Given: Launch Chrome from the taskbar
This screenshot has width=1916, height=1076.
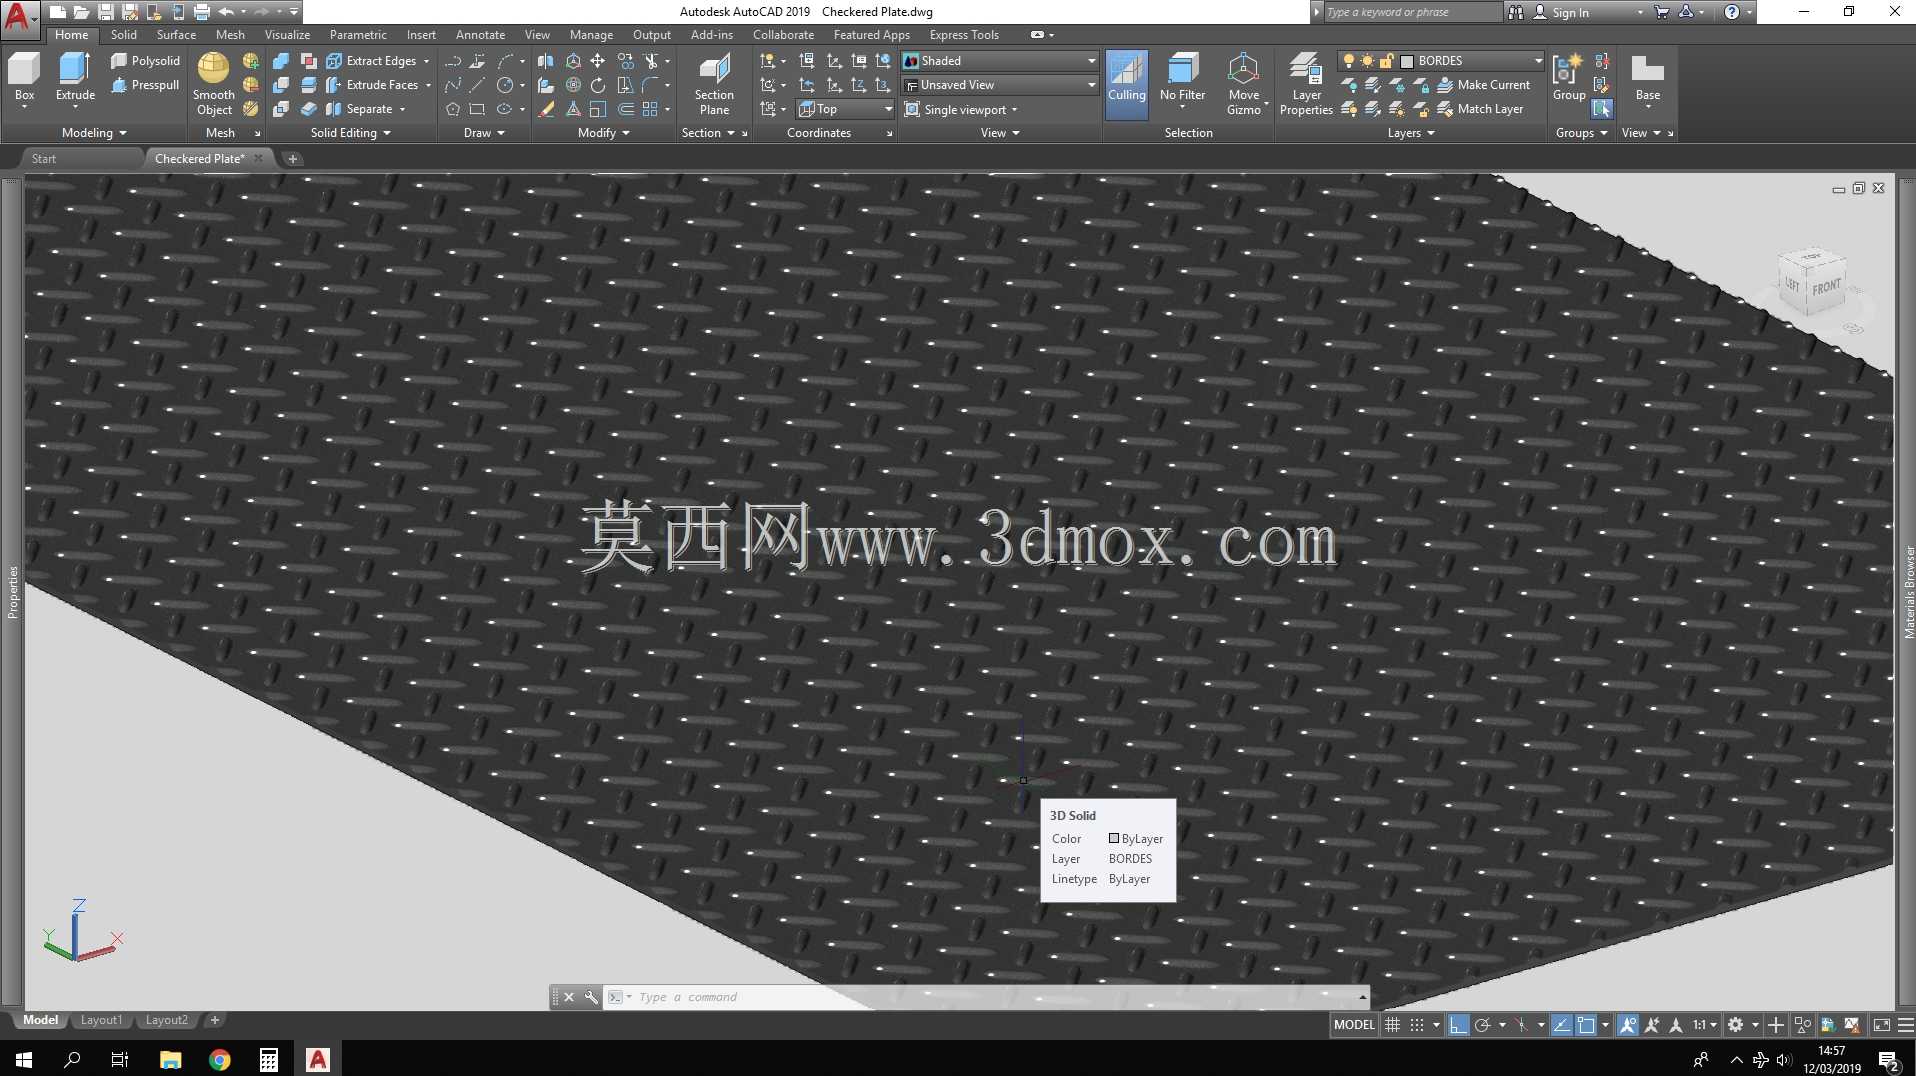Looking at the screenshot, I should click(x=220, y=1059).
